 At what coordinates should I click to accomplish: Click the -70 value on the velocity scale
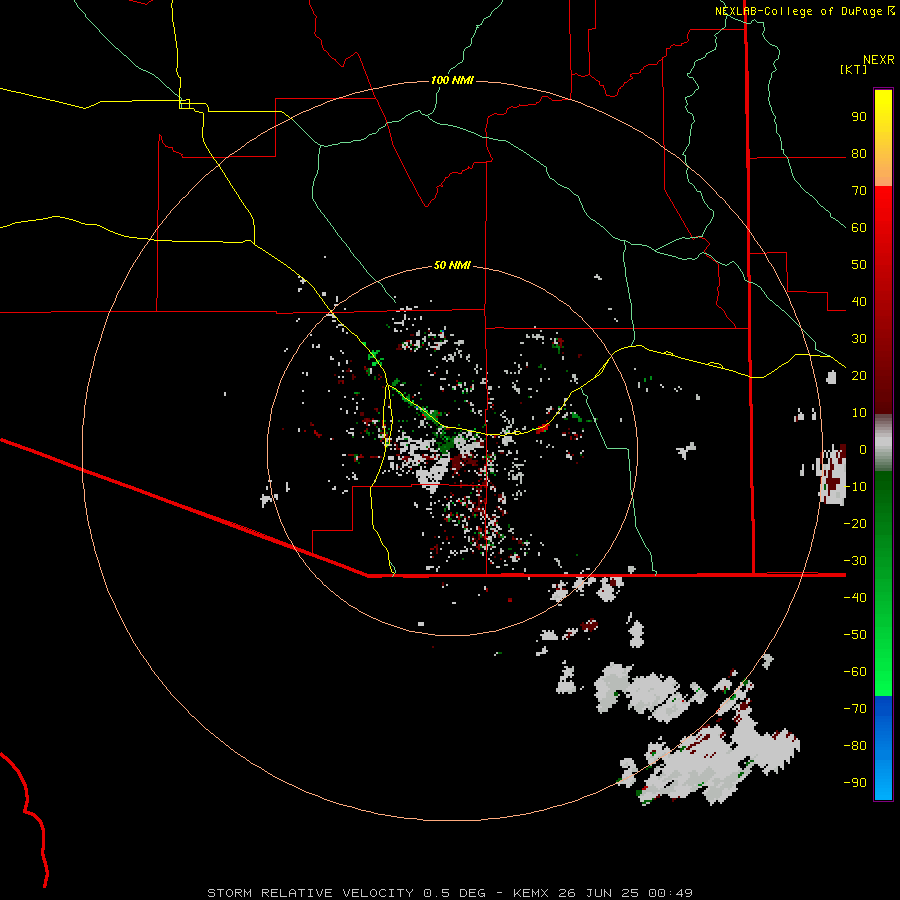(x=855, y=709)
